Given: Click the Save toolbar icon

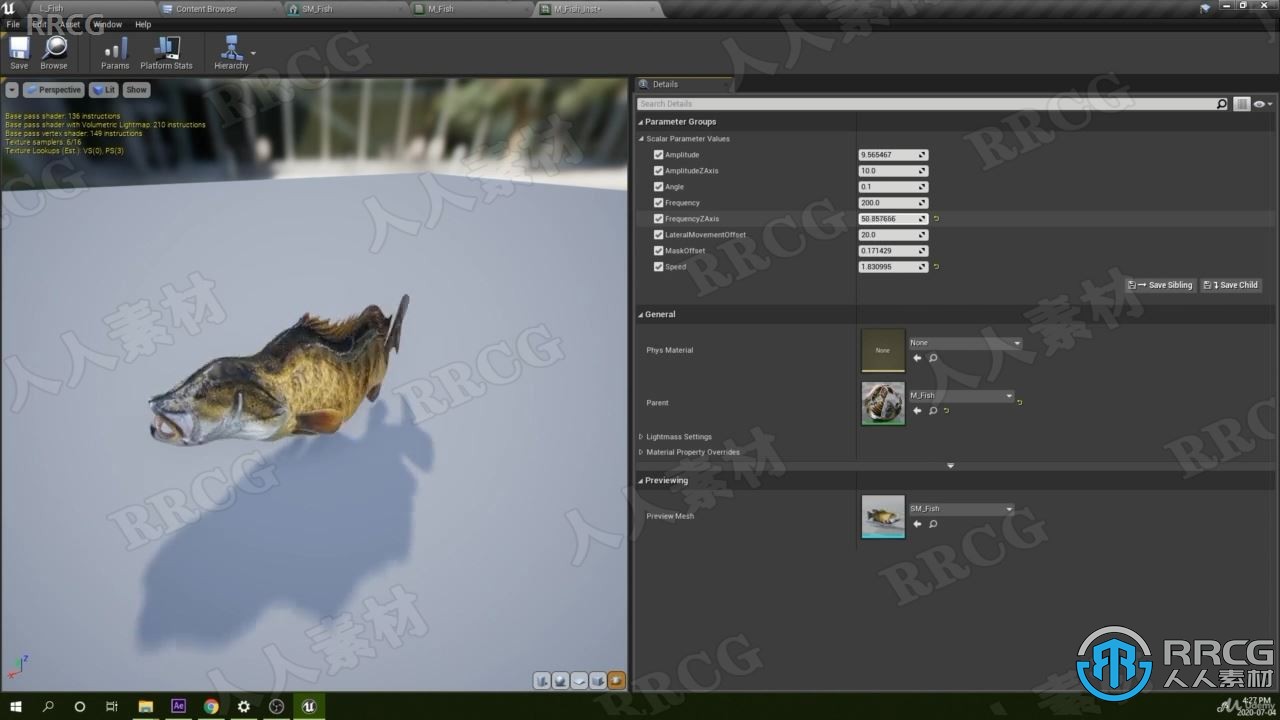Looking at the screenshot, I should point(19,52).
